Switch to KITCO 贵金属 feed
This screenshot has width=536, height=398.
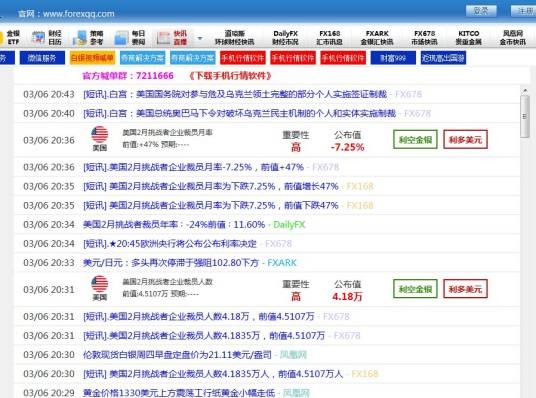click(x=469, y=38)
